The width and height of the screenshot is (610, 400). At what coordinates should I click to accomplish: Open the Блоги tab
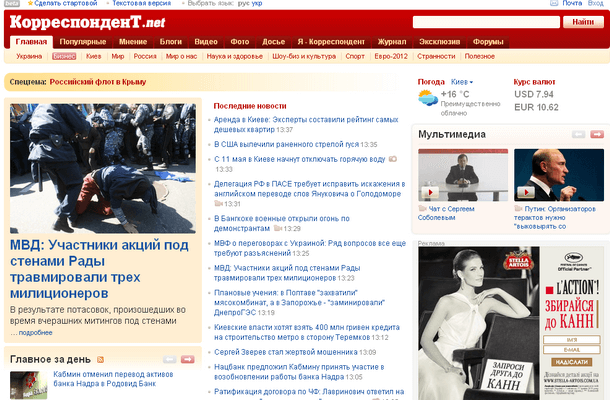pos(171,42)
